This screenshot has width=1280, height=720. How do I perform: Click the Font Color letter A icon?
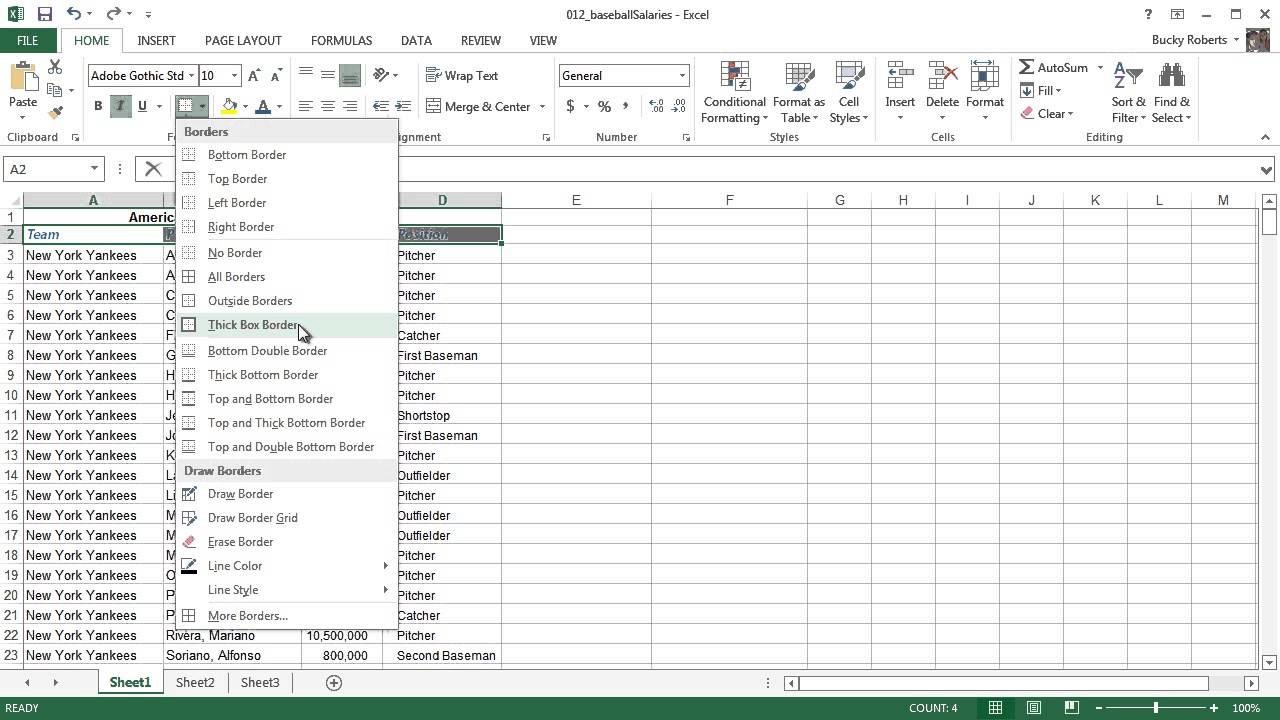[x=263, y=106]
